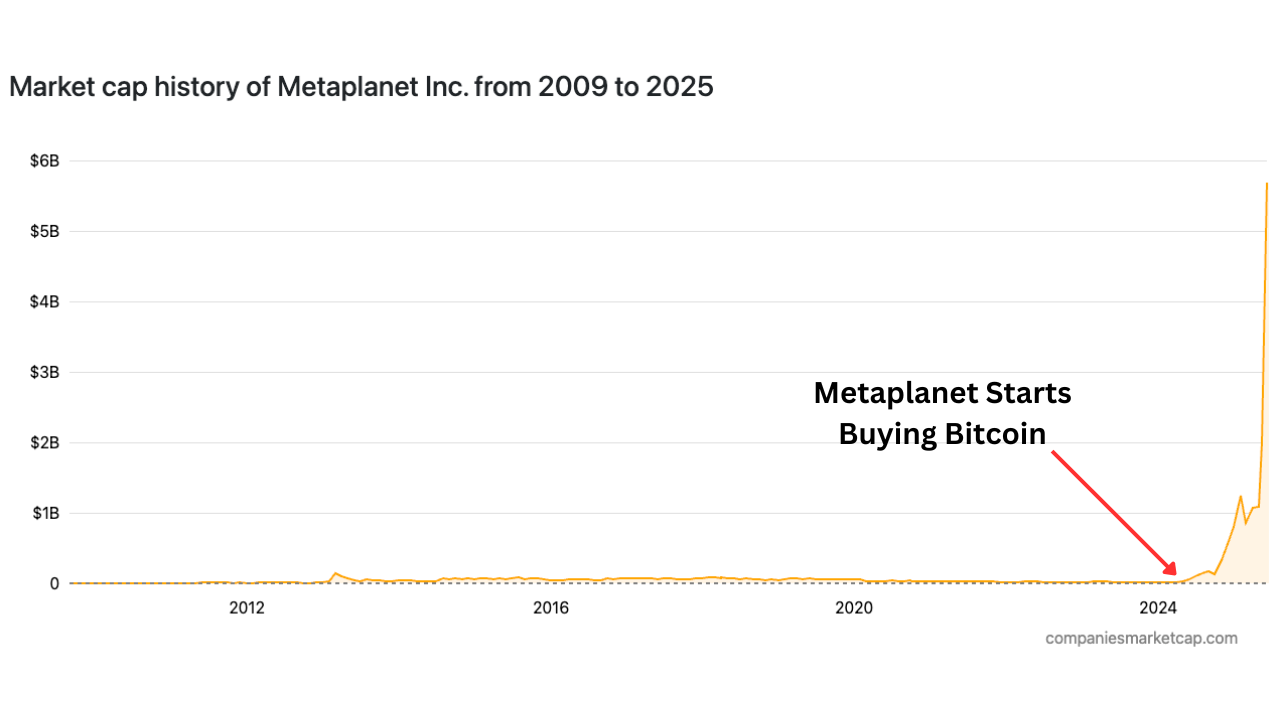This screenshot has width=1280, height=720.
Task: Click the highest point of the orange line
Action: tap(1267, 184)
